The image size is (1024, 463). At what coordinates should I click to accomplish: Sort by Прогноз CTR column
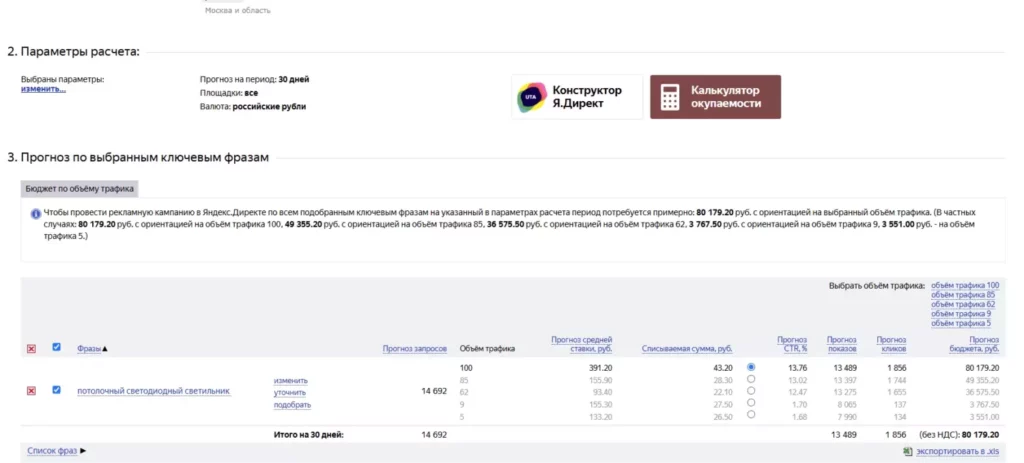(792, 344)
